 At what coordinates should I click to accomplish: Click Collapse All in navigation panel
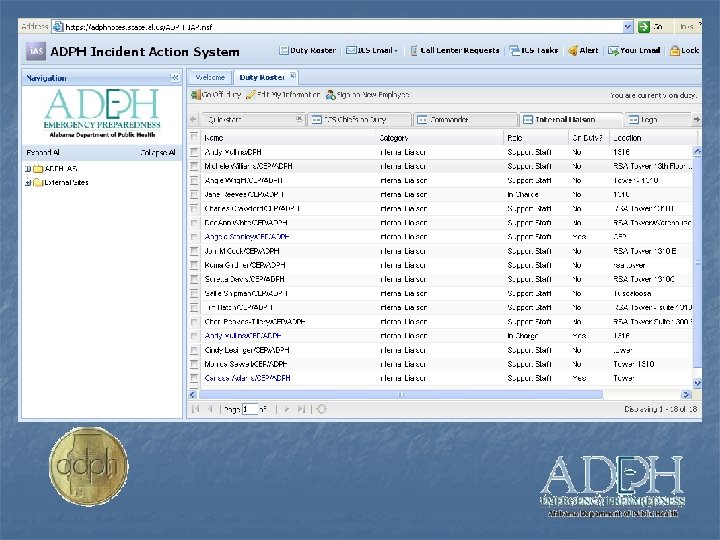coord(158,152)
